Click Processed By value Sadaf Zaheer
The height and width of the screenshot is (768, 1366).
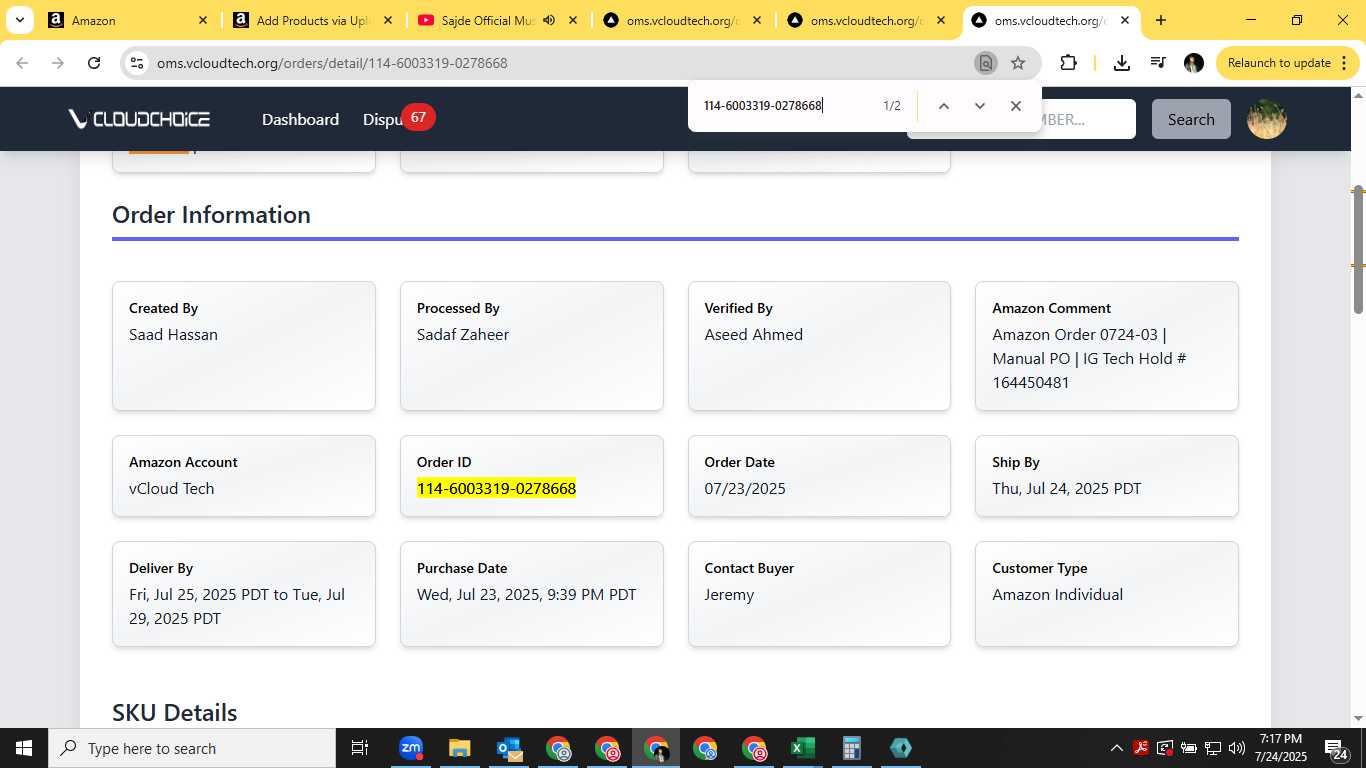463,334
